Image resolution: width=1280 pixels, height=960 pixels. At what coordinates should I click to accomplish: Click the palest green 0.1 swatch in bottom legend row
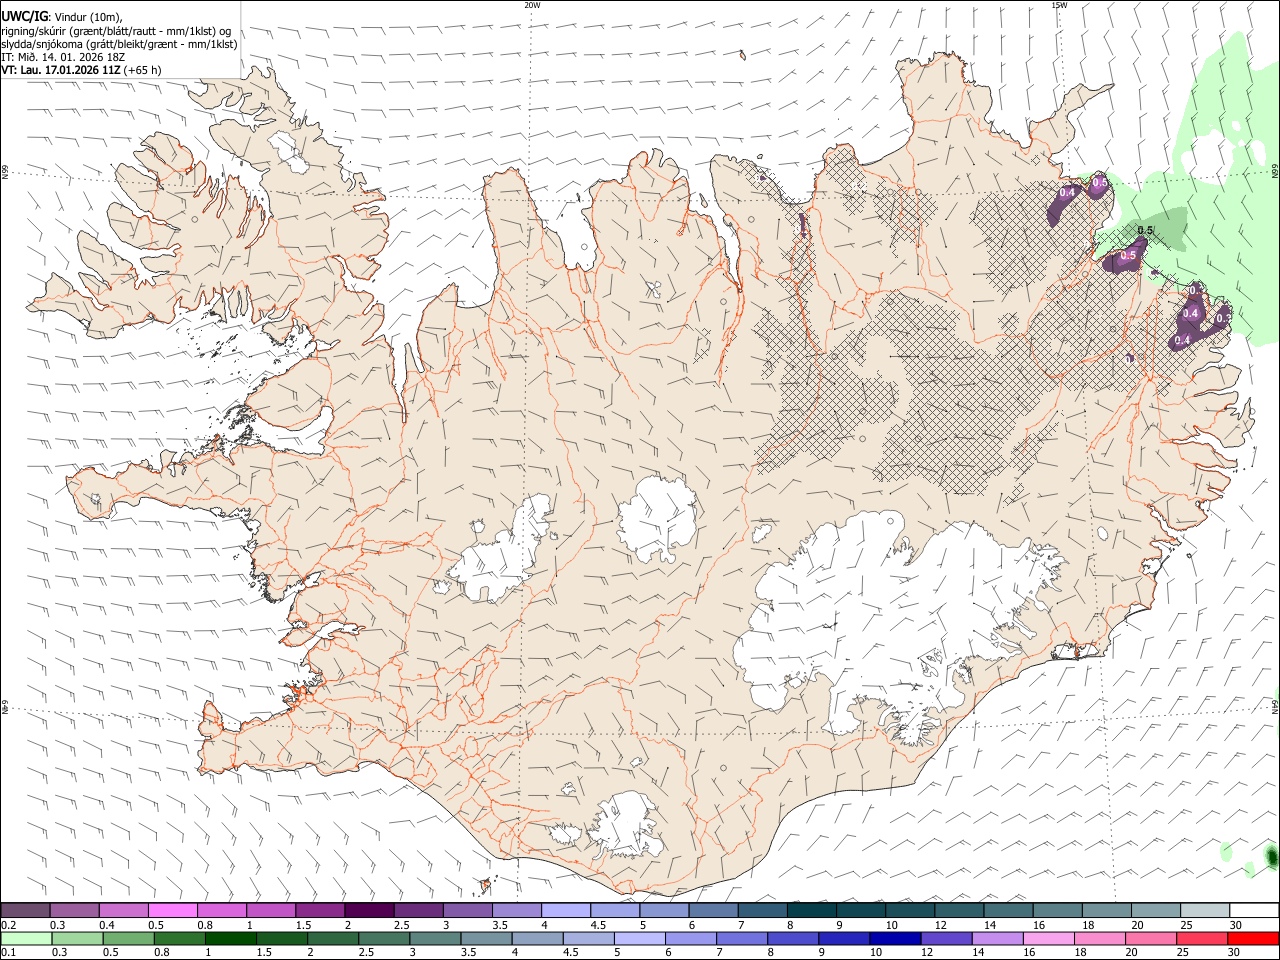(x=26, y=939)
